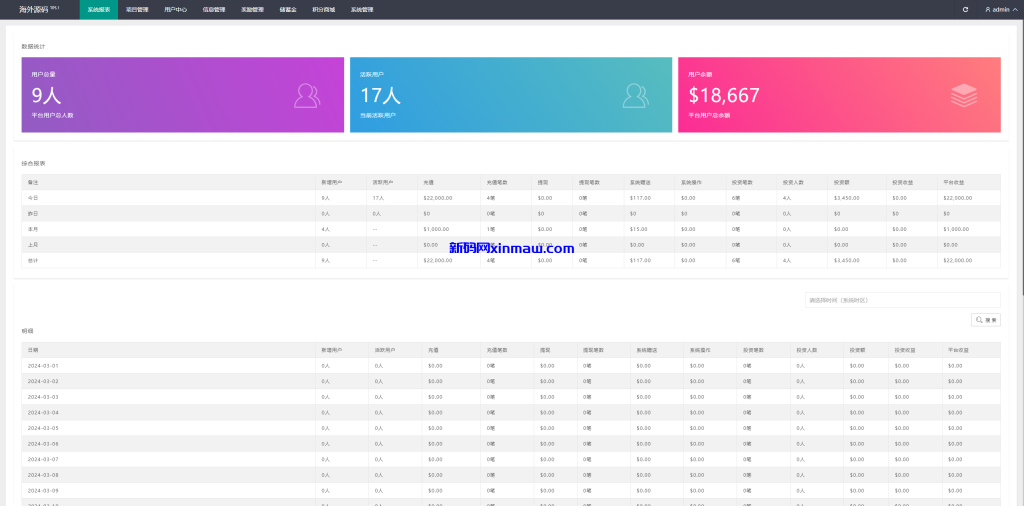
Task: Open the admin account dropdown
Action: click(x=1000, y=9)
